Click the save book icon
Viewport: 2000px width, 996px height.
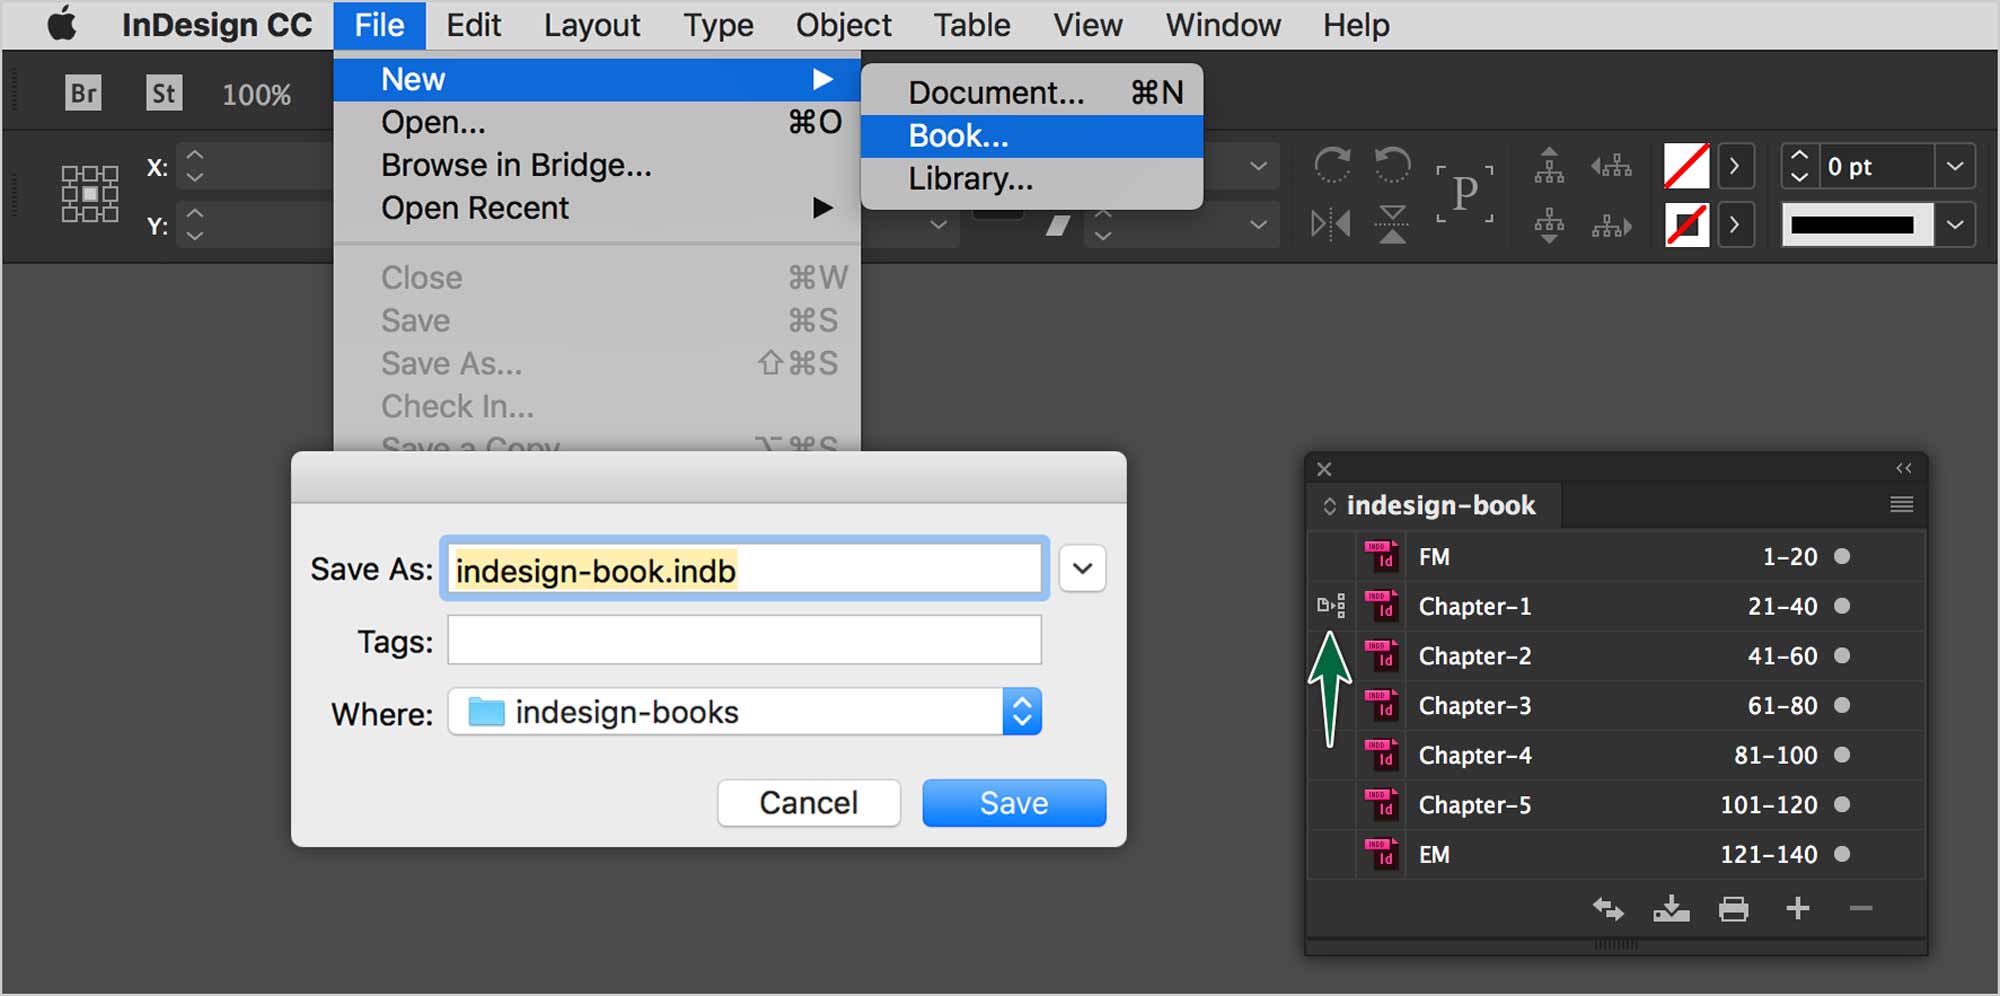pyautogui.click(x=1671, y=909)
